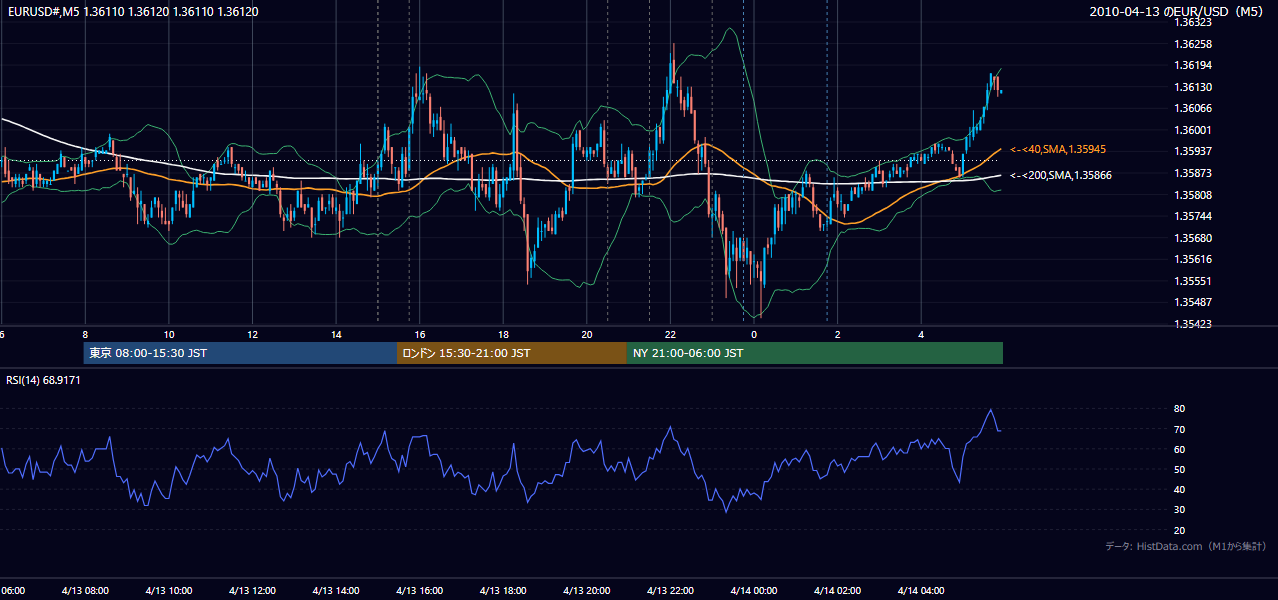Viewport: 1278px width, 600px height.
Task: Click price level 1.35423 on the axis
Action: pyautogui.click(x=1193, y=324)
